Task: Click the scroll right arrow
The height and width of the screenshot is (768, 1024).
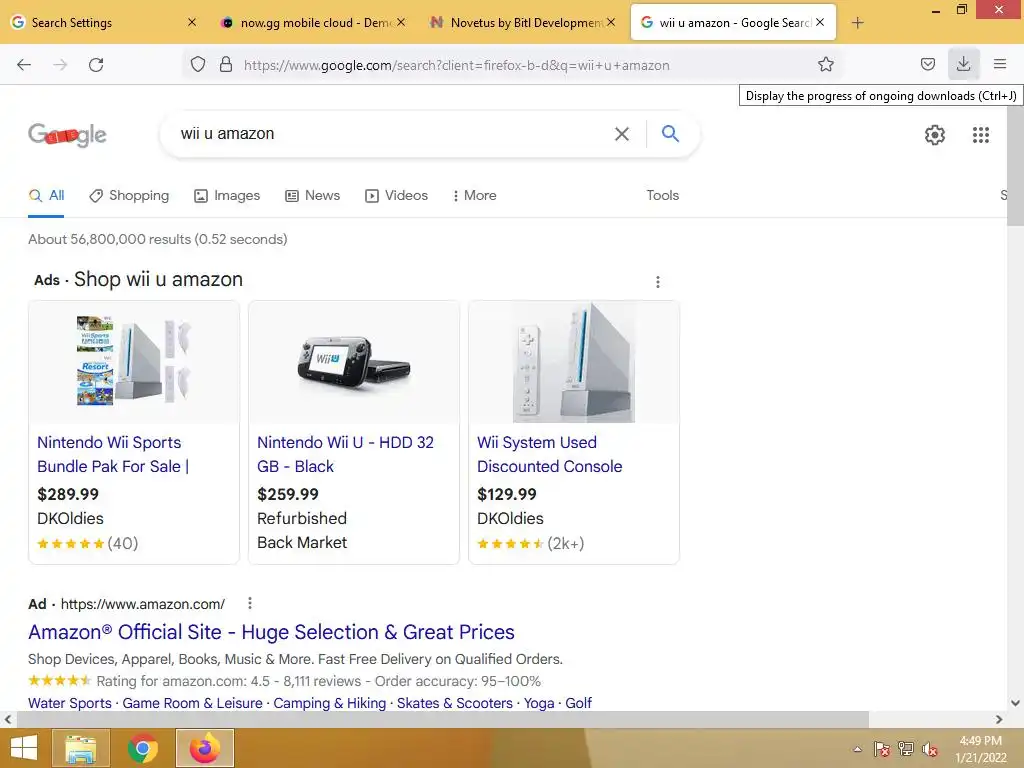Action: coord(999,720)
